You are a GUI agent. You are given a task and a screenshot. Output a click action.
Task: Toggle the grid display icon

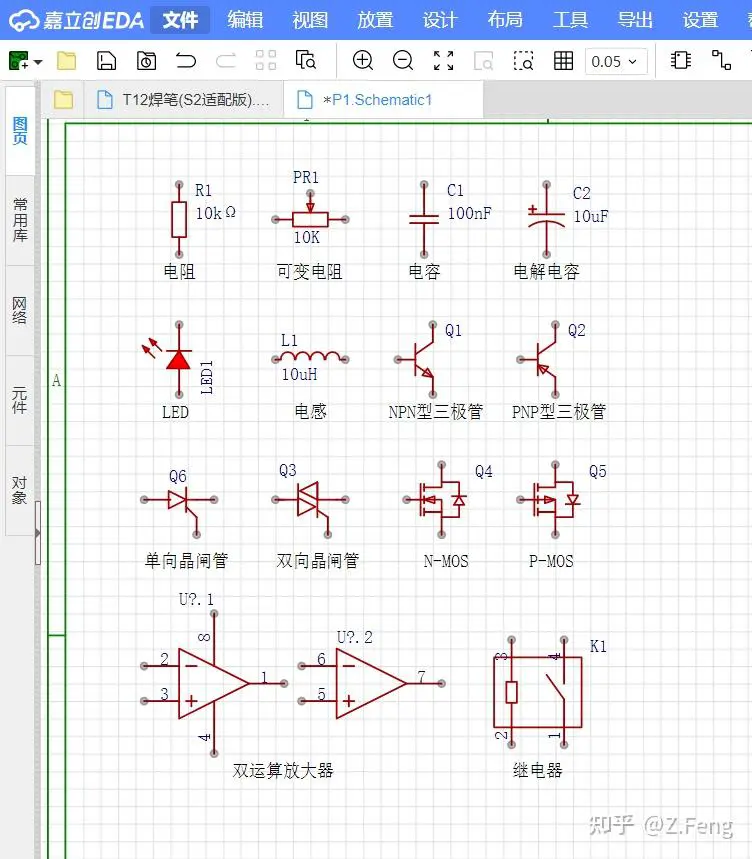tap(563, 61)
